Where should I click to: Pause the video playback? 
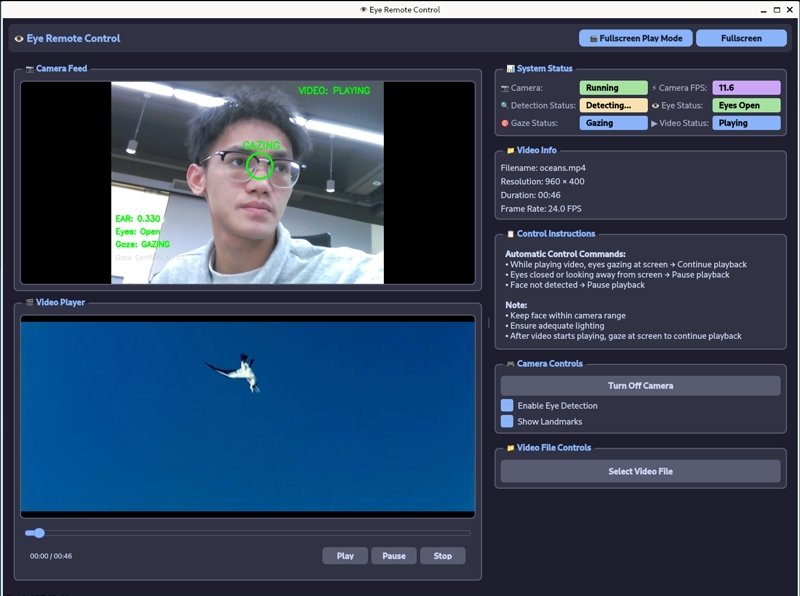click(394, 556)
